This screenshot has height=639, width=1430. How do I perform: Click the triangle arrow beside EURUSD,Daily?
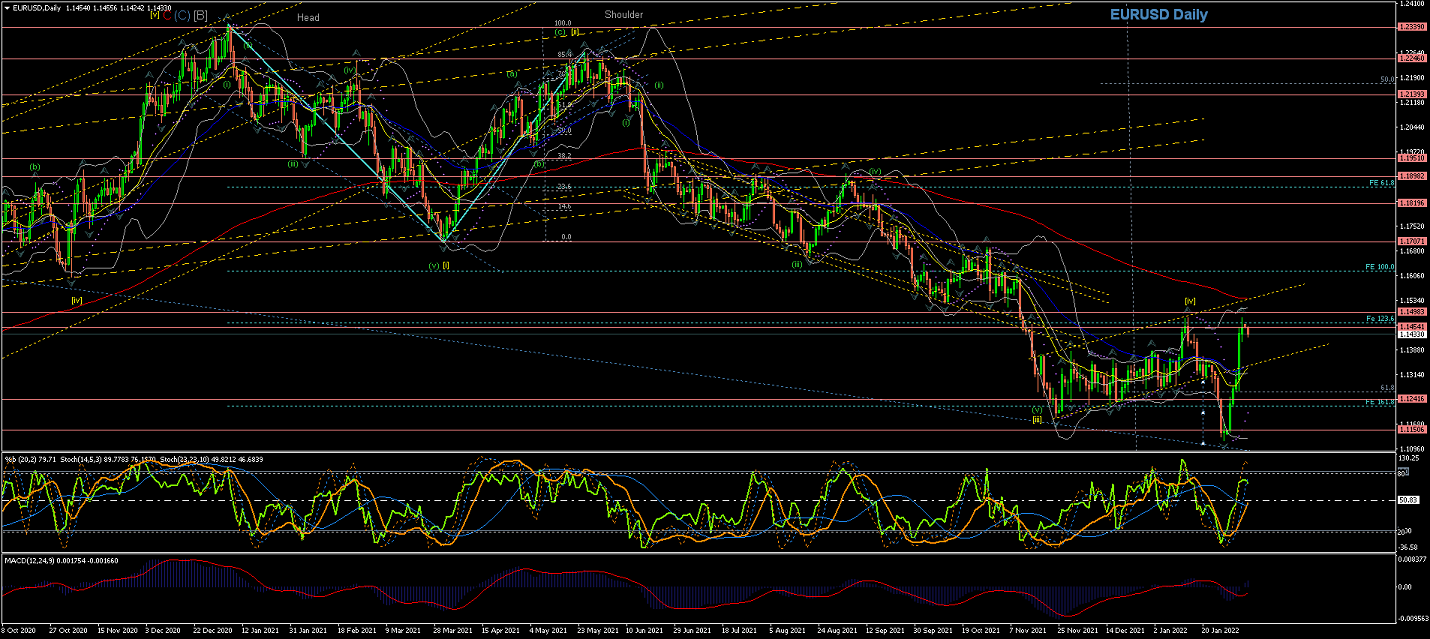(x=6, y=7)
